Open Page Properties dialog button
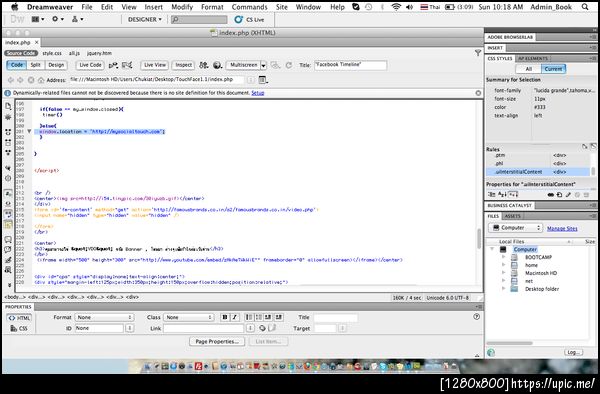 pos(217,341)
